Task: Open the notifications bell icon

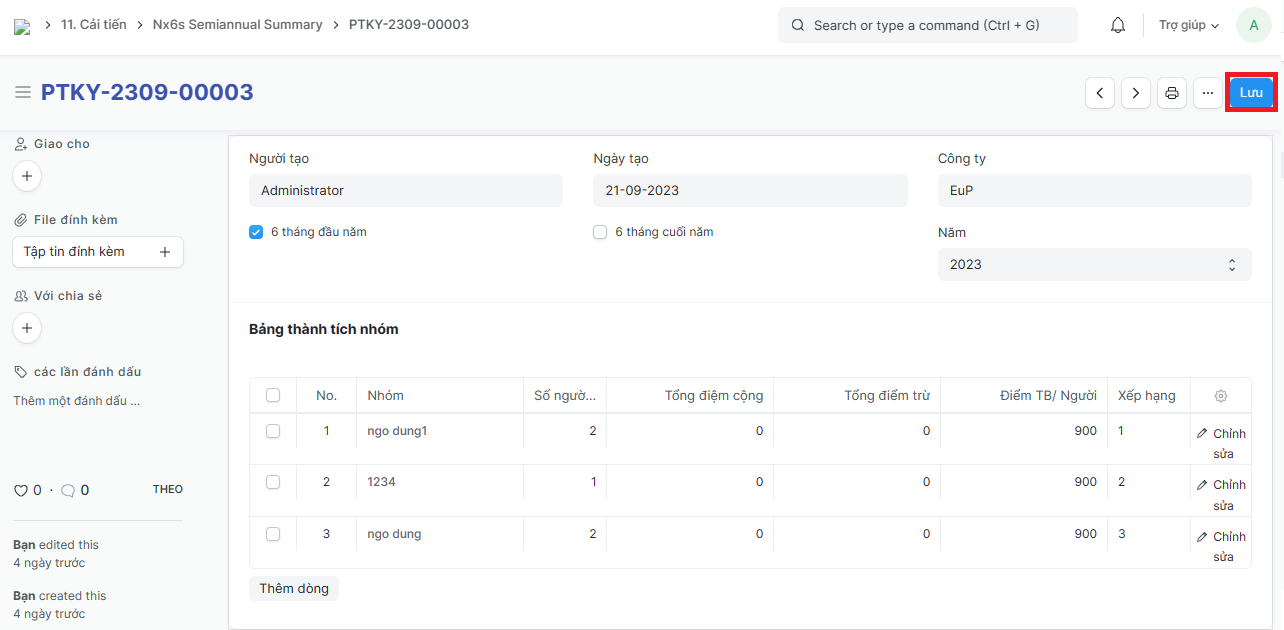Action: click(1118, 25)
